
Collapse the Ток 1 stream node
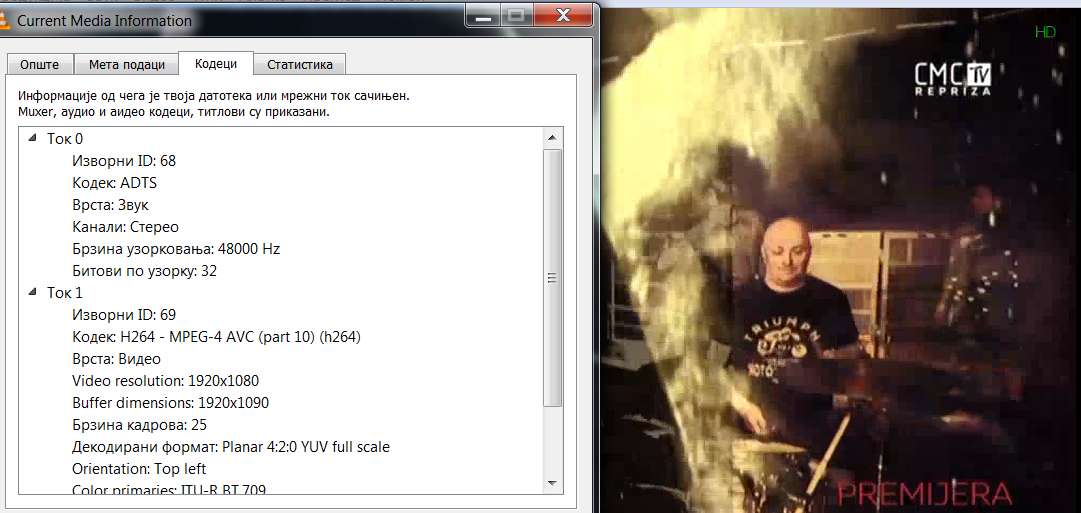[33, 292]
